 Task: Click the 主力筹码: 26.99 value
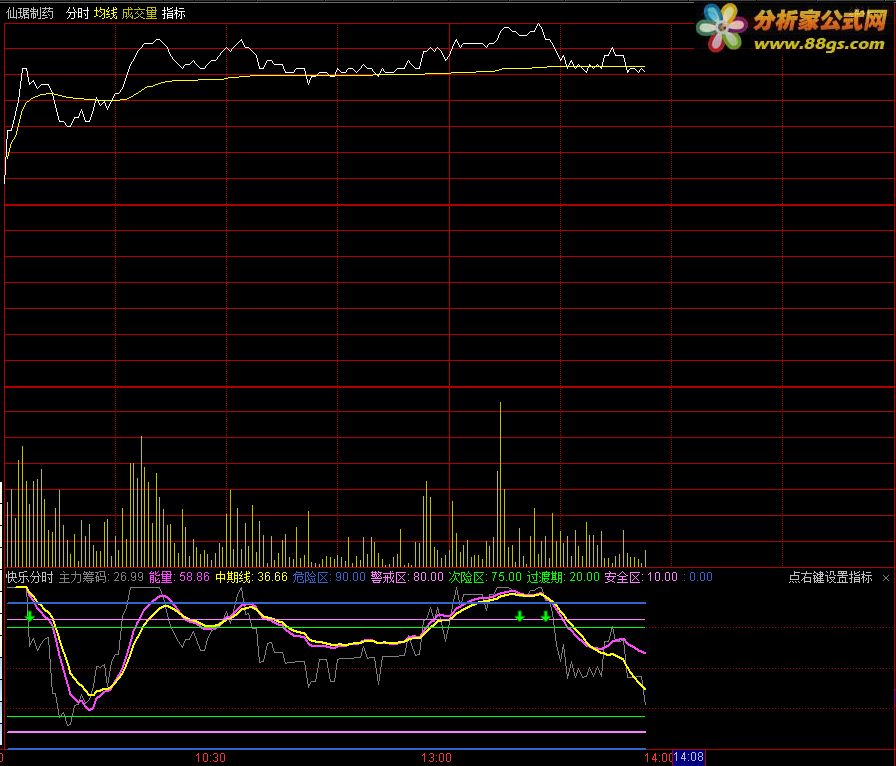[101, 577]
